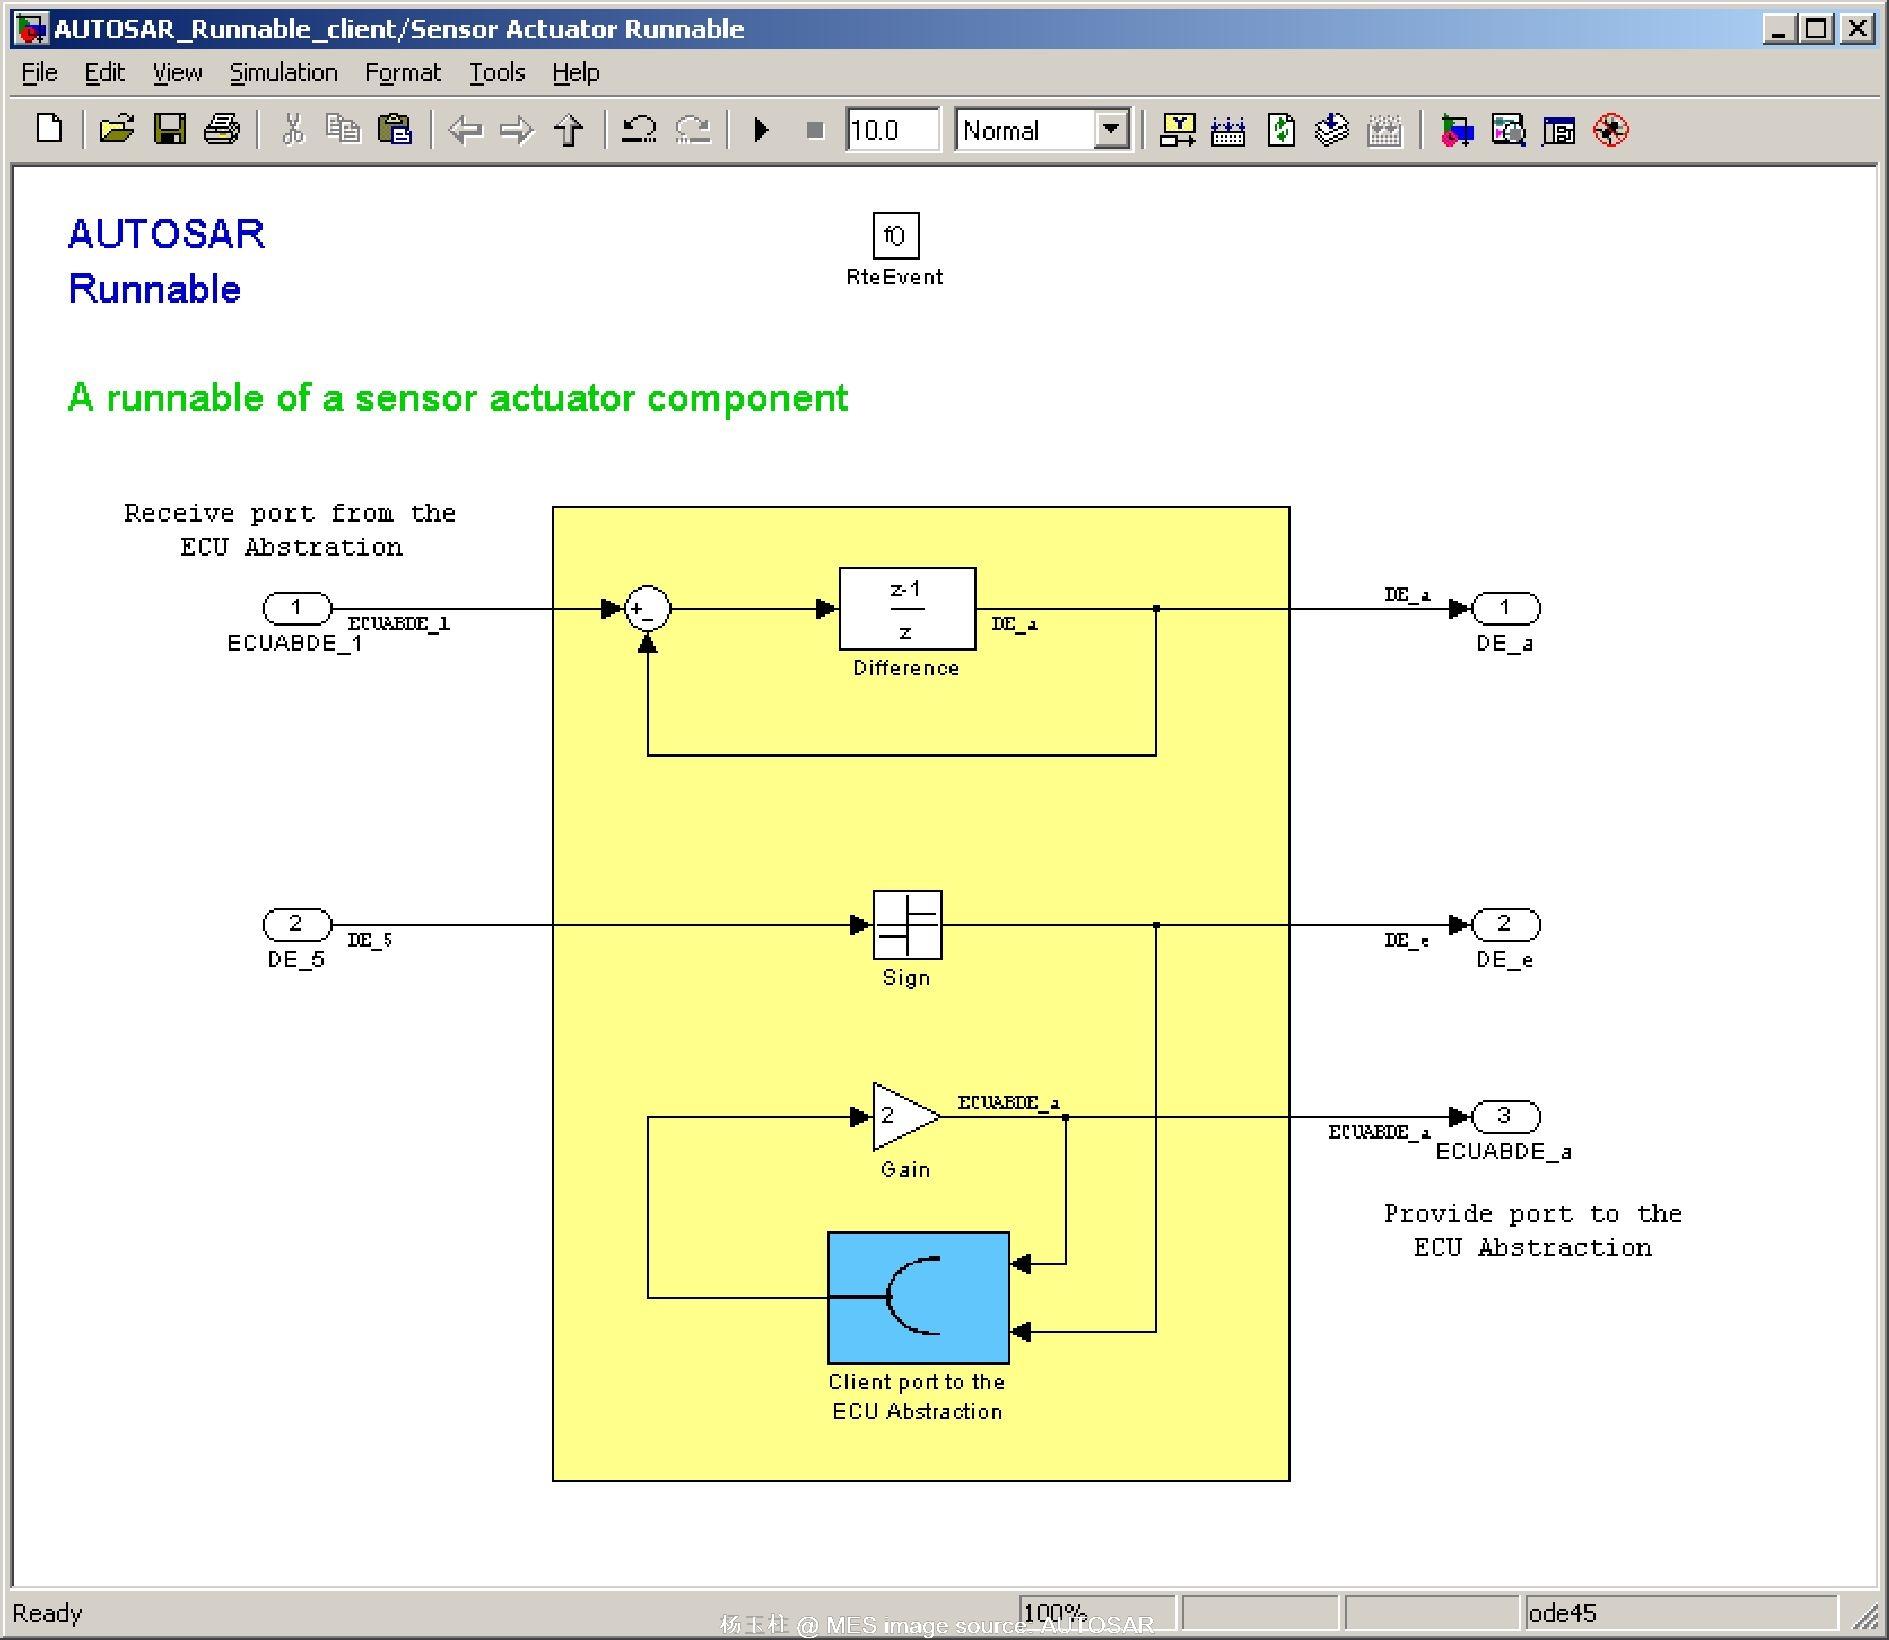Screen dimensions: 1889x1640
Task: Create a new model
Action: coord(48,130)
